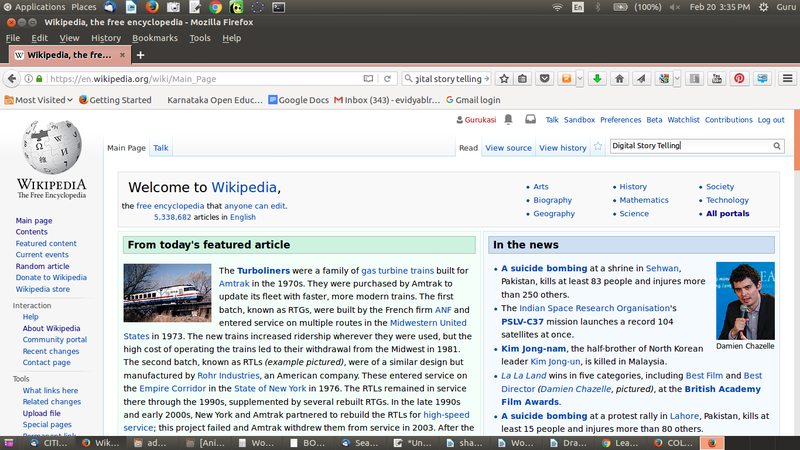Open Wi-Fi network indicator
The width and height of the screenshot is (800, 450).
[x=557, y=7]
